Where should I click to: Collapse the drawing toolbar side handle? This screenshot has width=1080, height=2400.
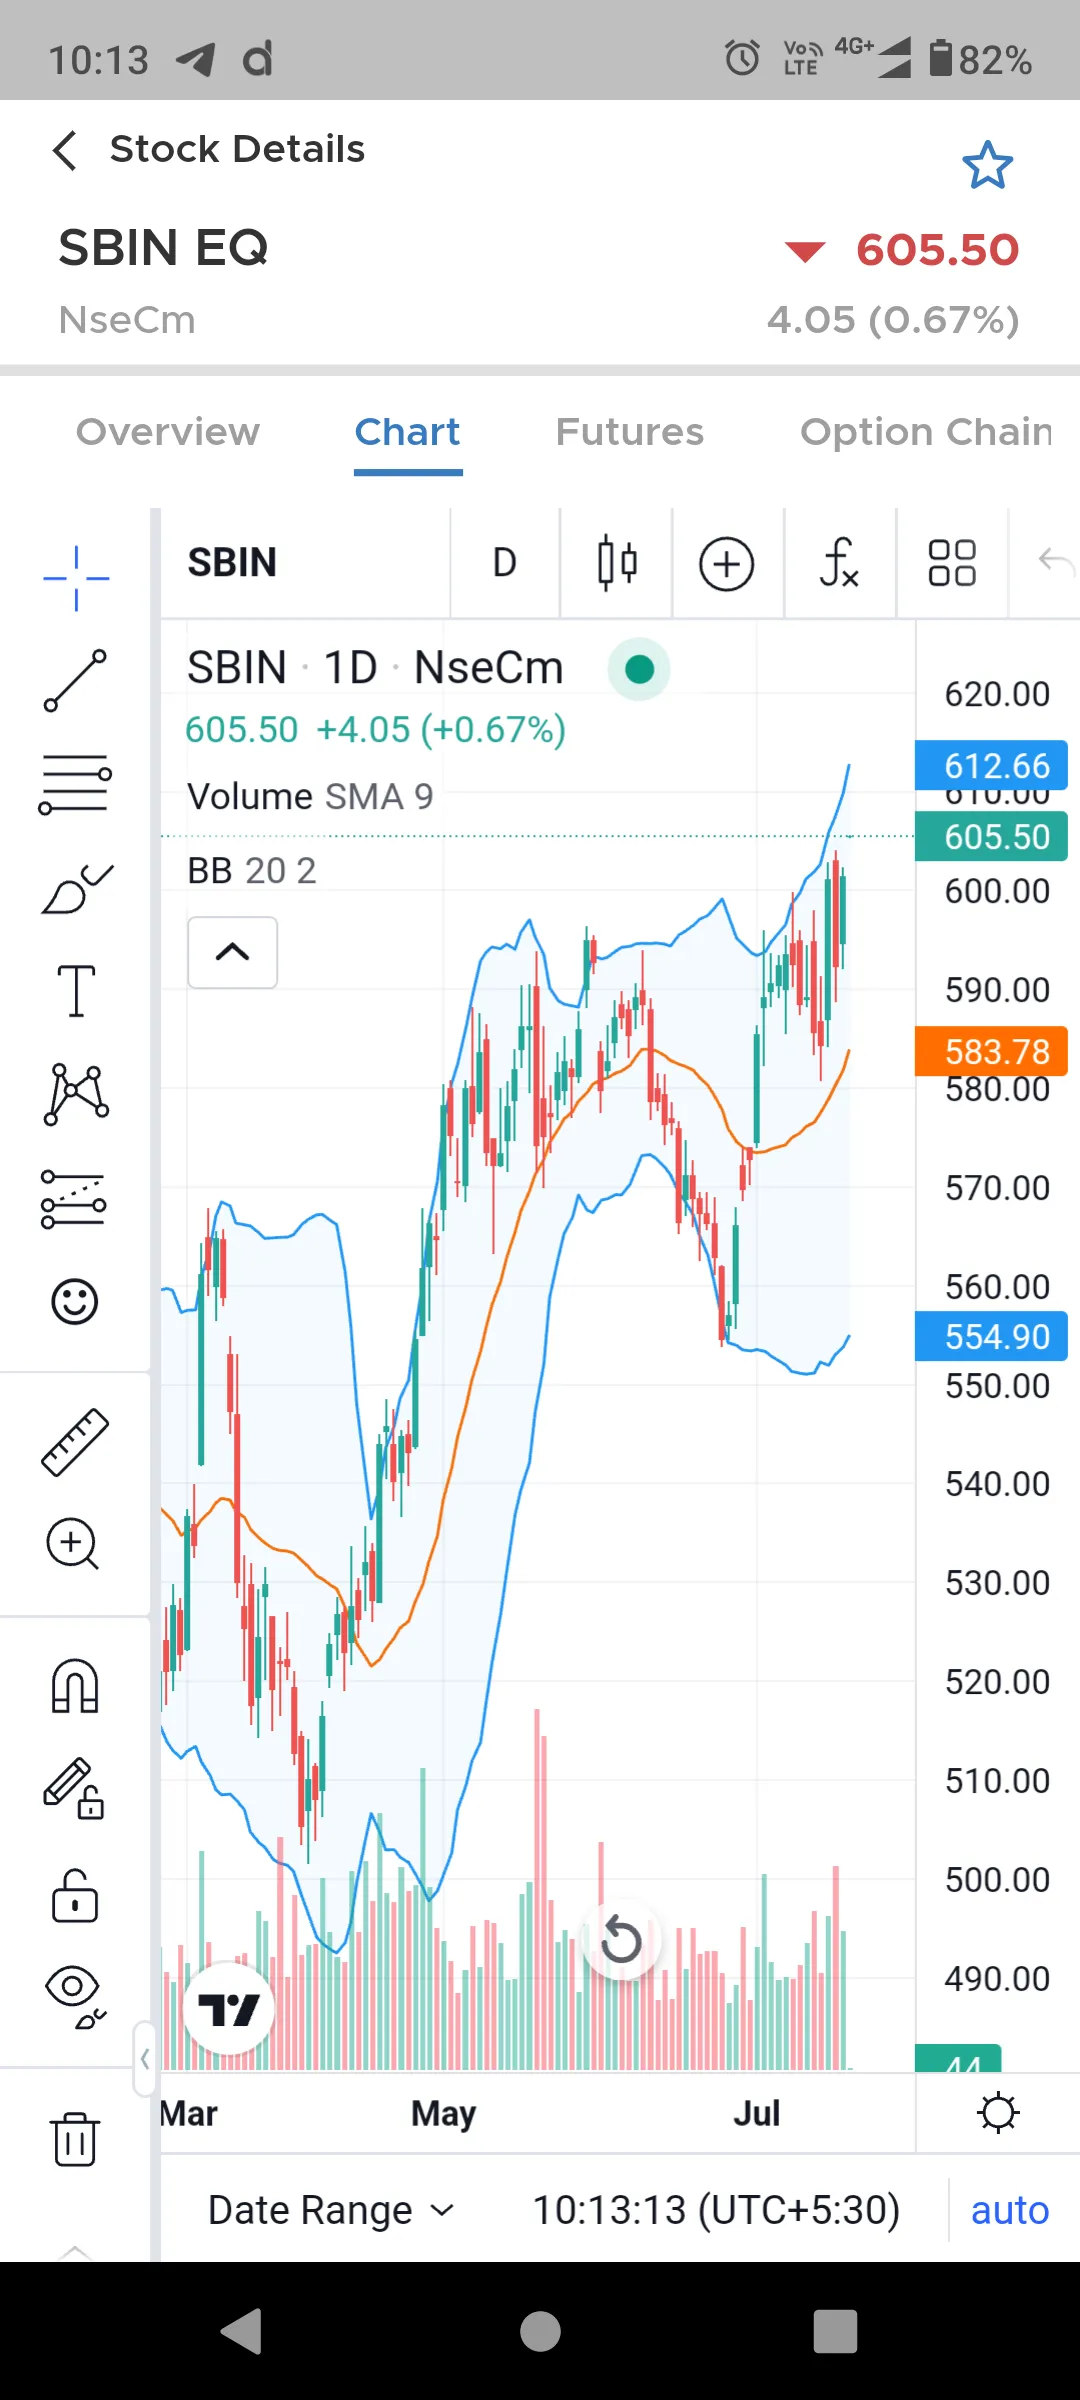[x=145, y=2059]
